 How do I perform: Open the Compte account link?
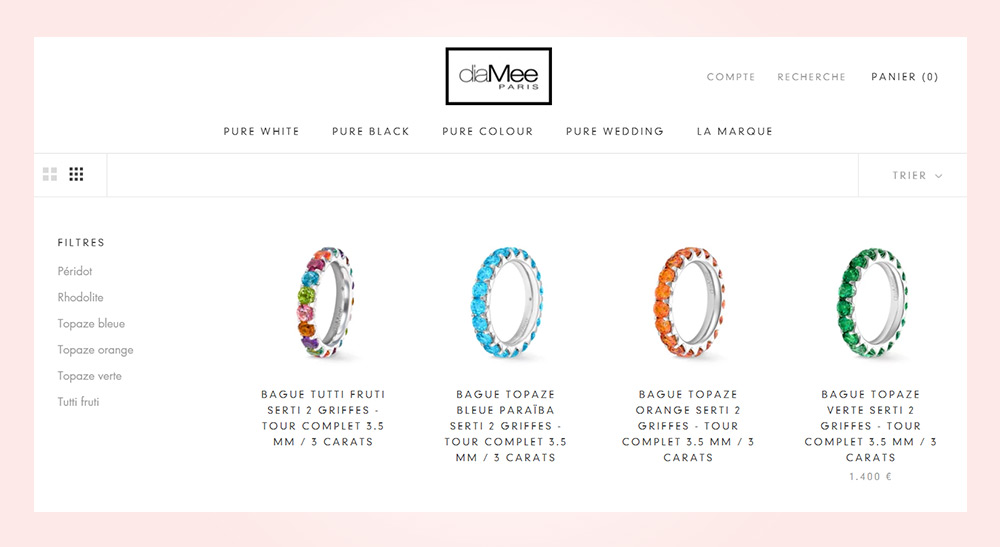[731, 77]
